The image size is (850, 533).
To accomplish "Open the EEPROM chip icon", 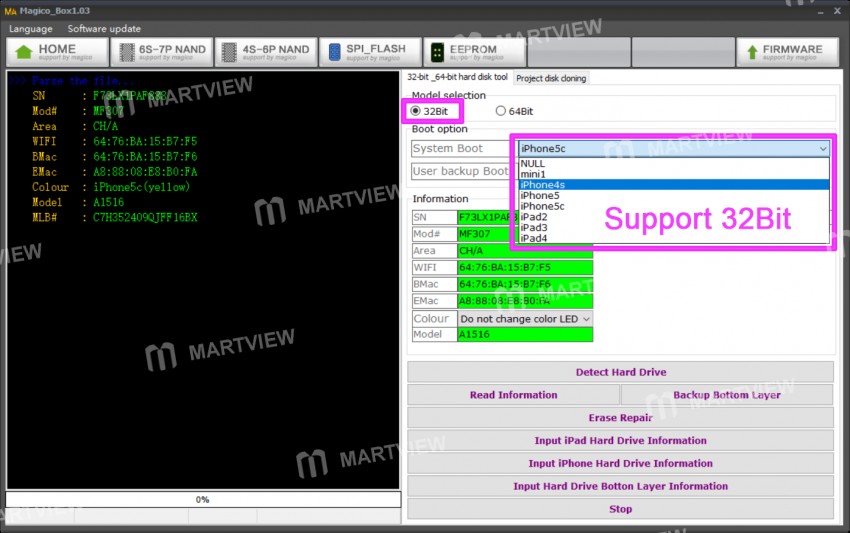I will 437,52.
